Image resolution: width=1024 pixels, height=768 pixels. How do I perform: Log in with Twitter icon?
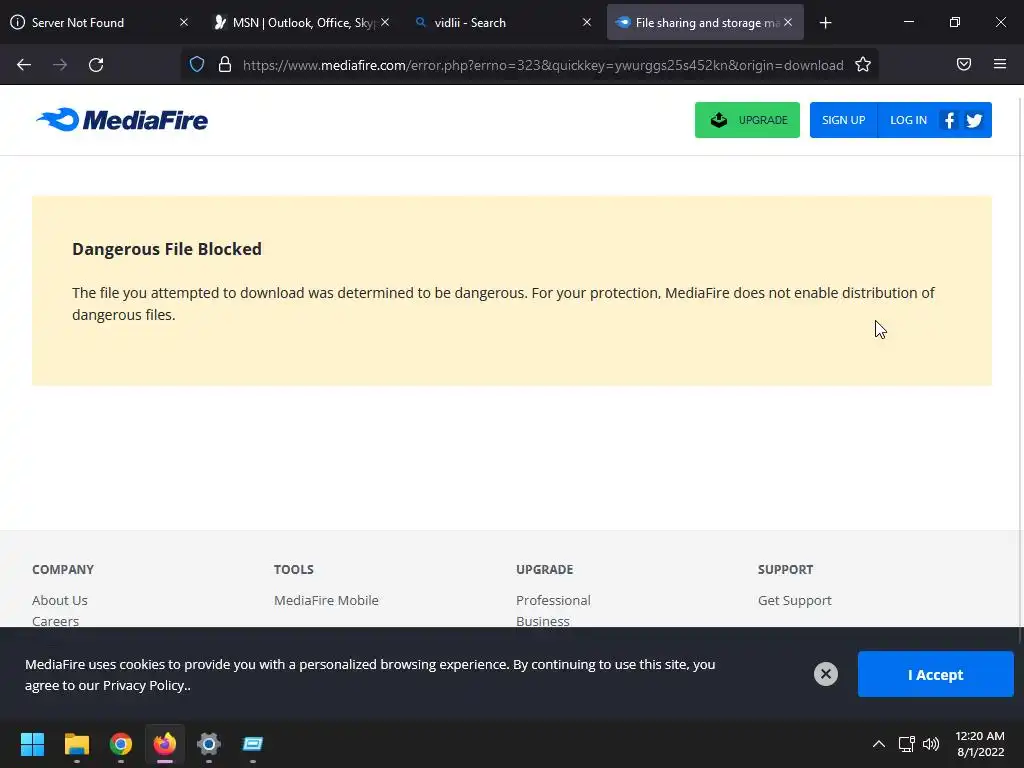974,120
